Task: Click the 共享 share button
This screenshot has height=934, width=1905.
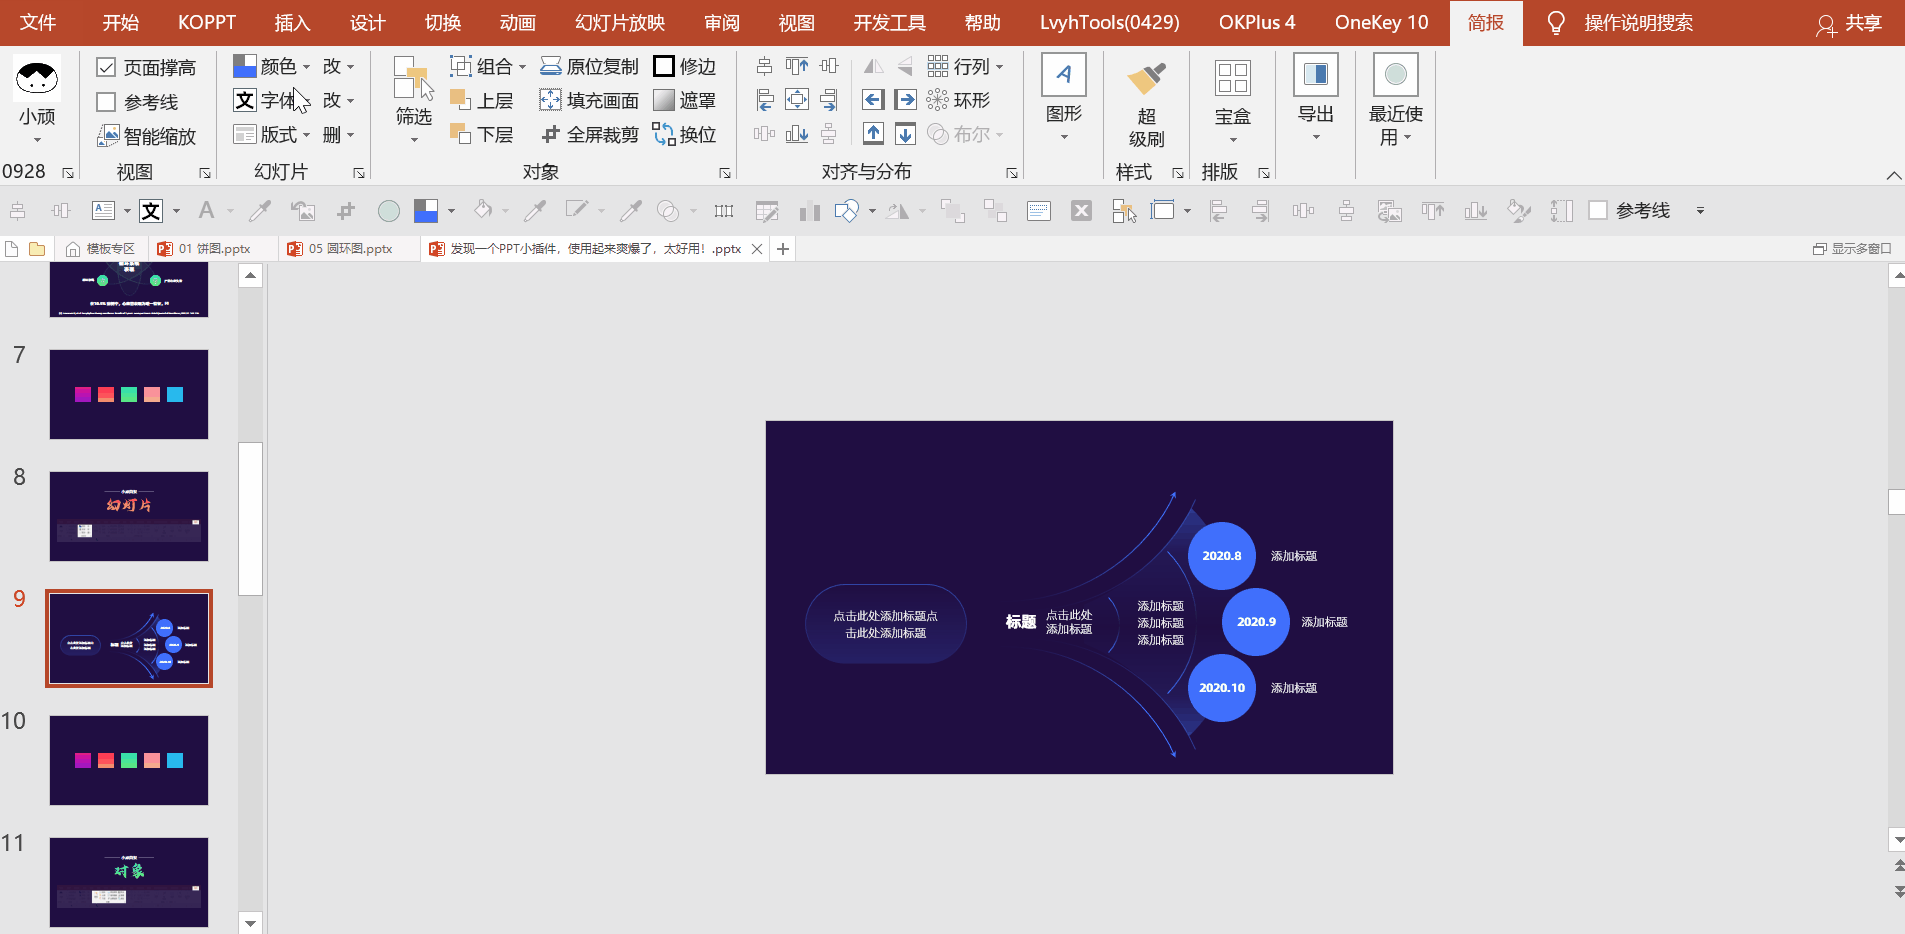Action: click(1849, 23)
